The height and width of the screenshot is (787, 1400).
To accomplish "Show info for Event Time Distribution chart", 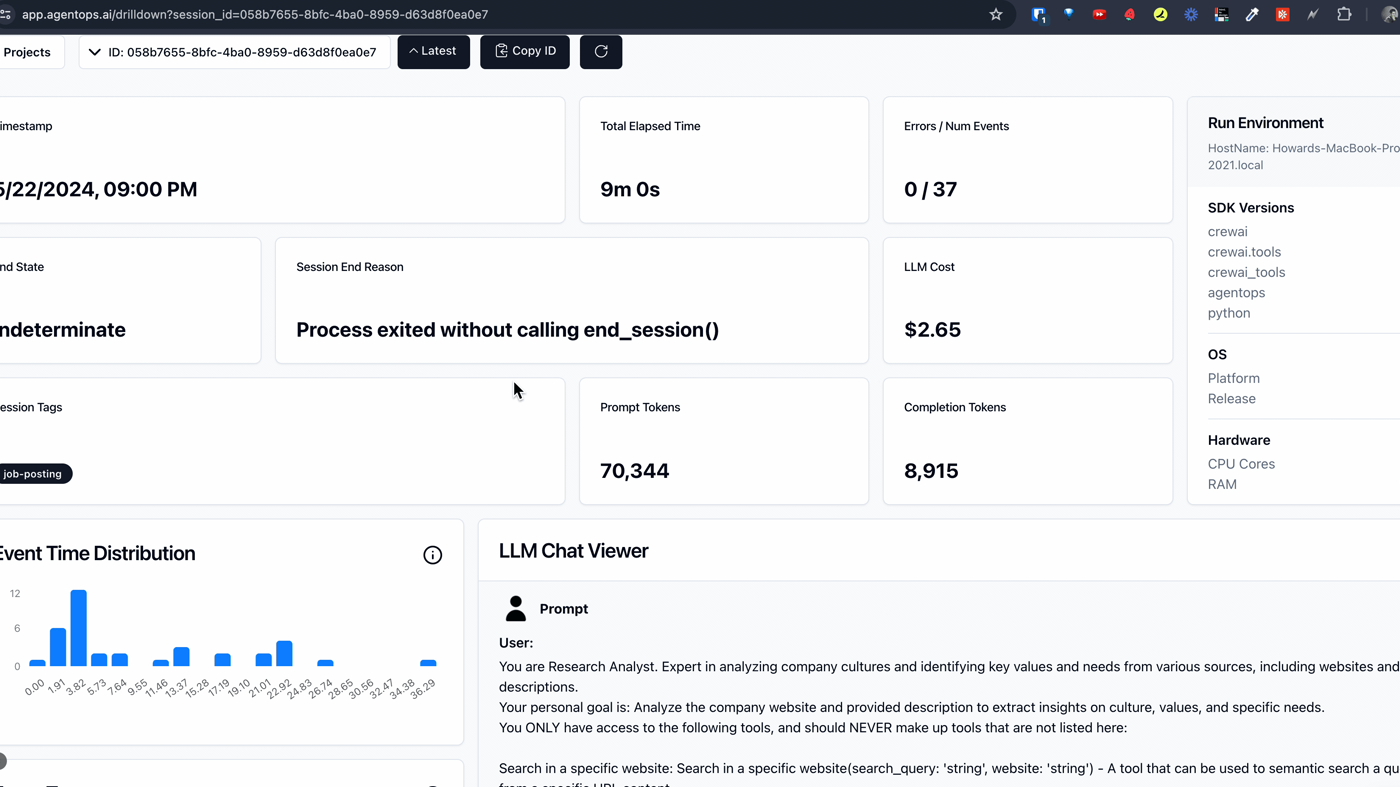I will pyautogui.click(x=433, y=555).
